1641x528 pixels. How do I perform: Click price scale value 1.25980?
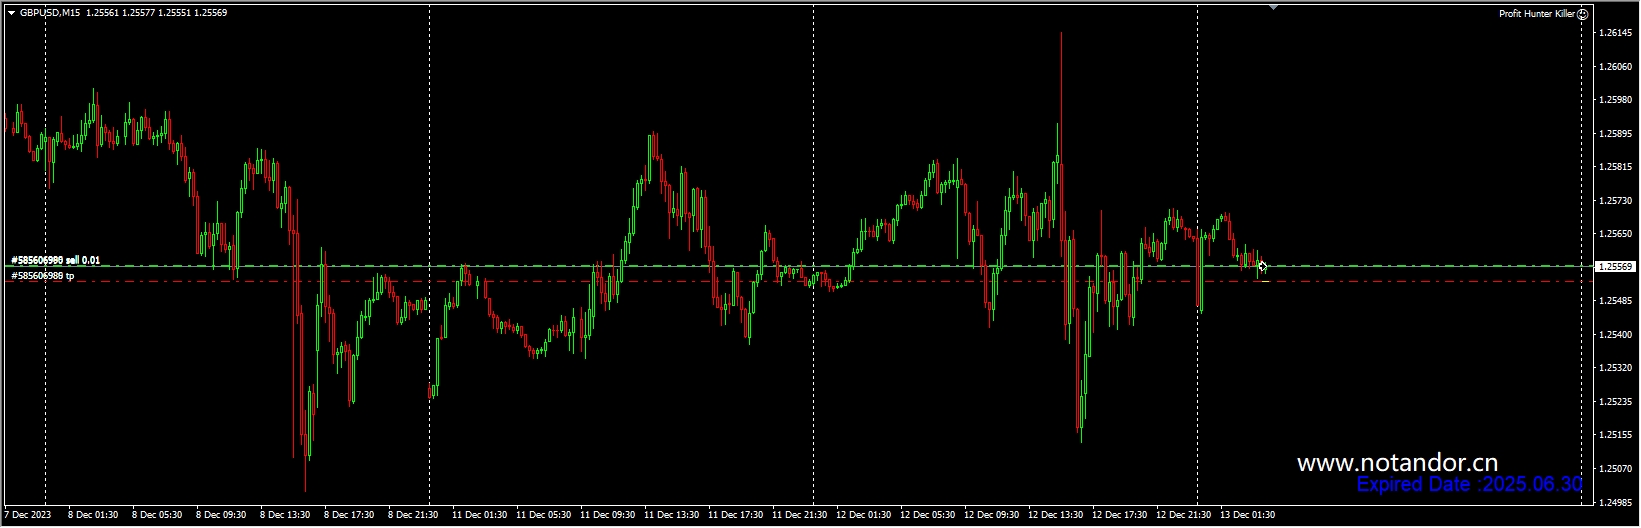(x=1616, y=100)
